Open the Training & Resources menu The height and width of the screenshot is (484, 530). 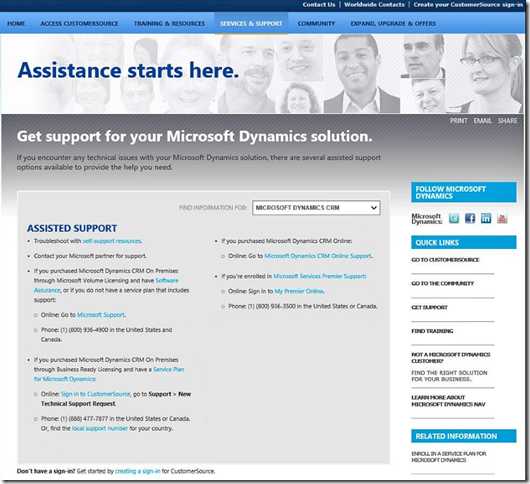pos(169,23)
